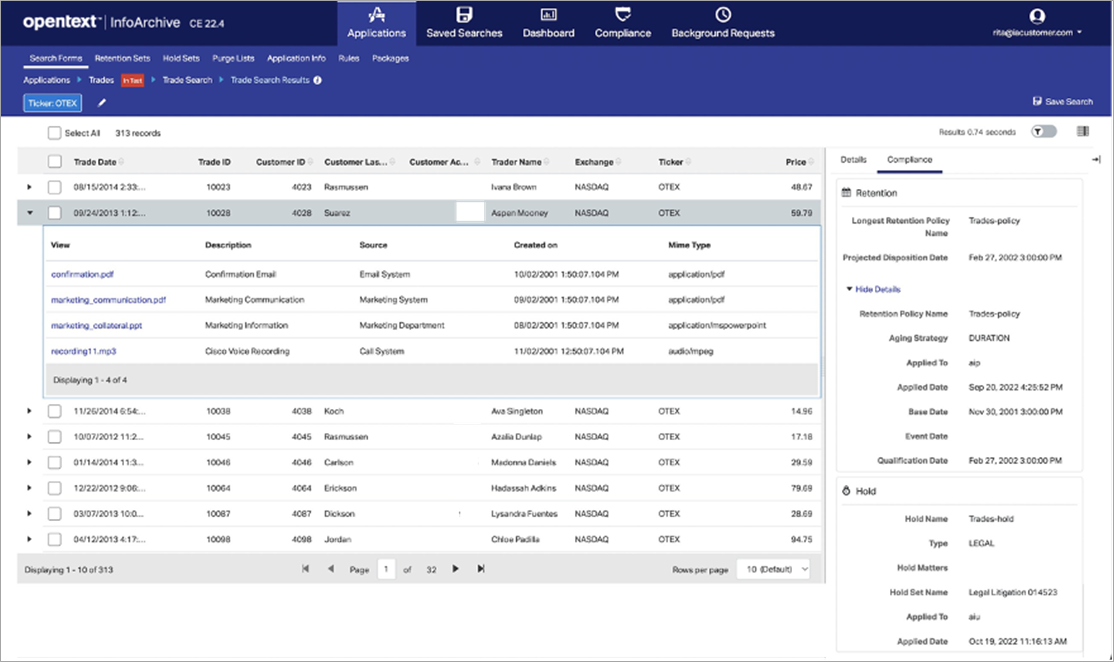Check the Select All checkbox
Screen dimensions: 1114x662
55,133
